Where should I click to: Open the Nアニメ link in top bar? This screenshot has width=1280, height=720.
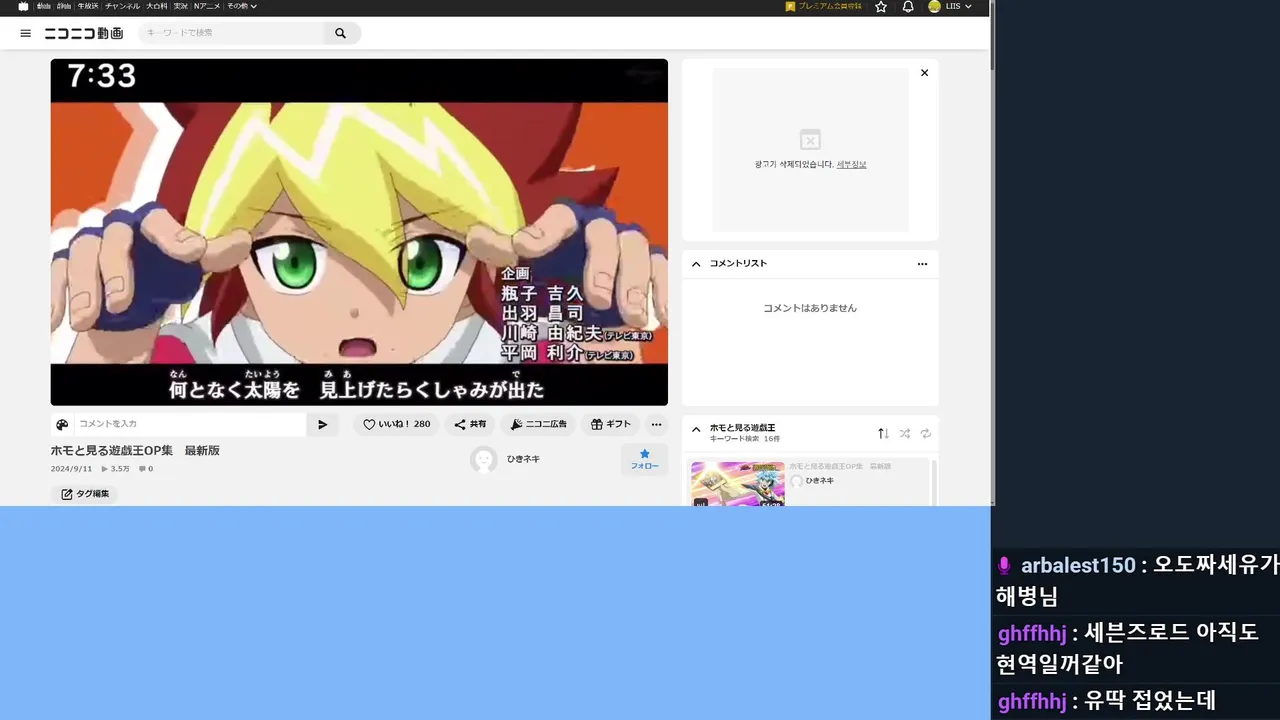[207, 6]
